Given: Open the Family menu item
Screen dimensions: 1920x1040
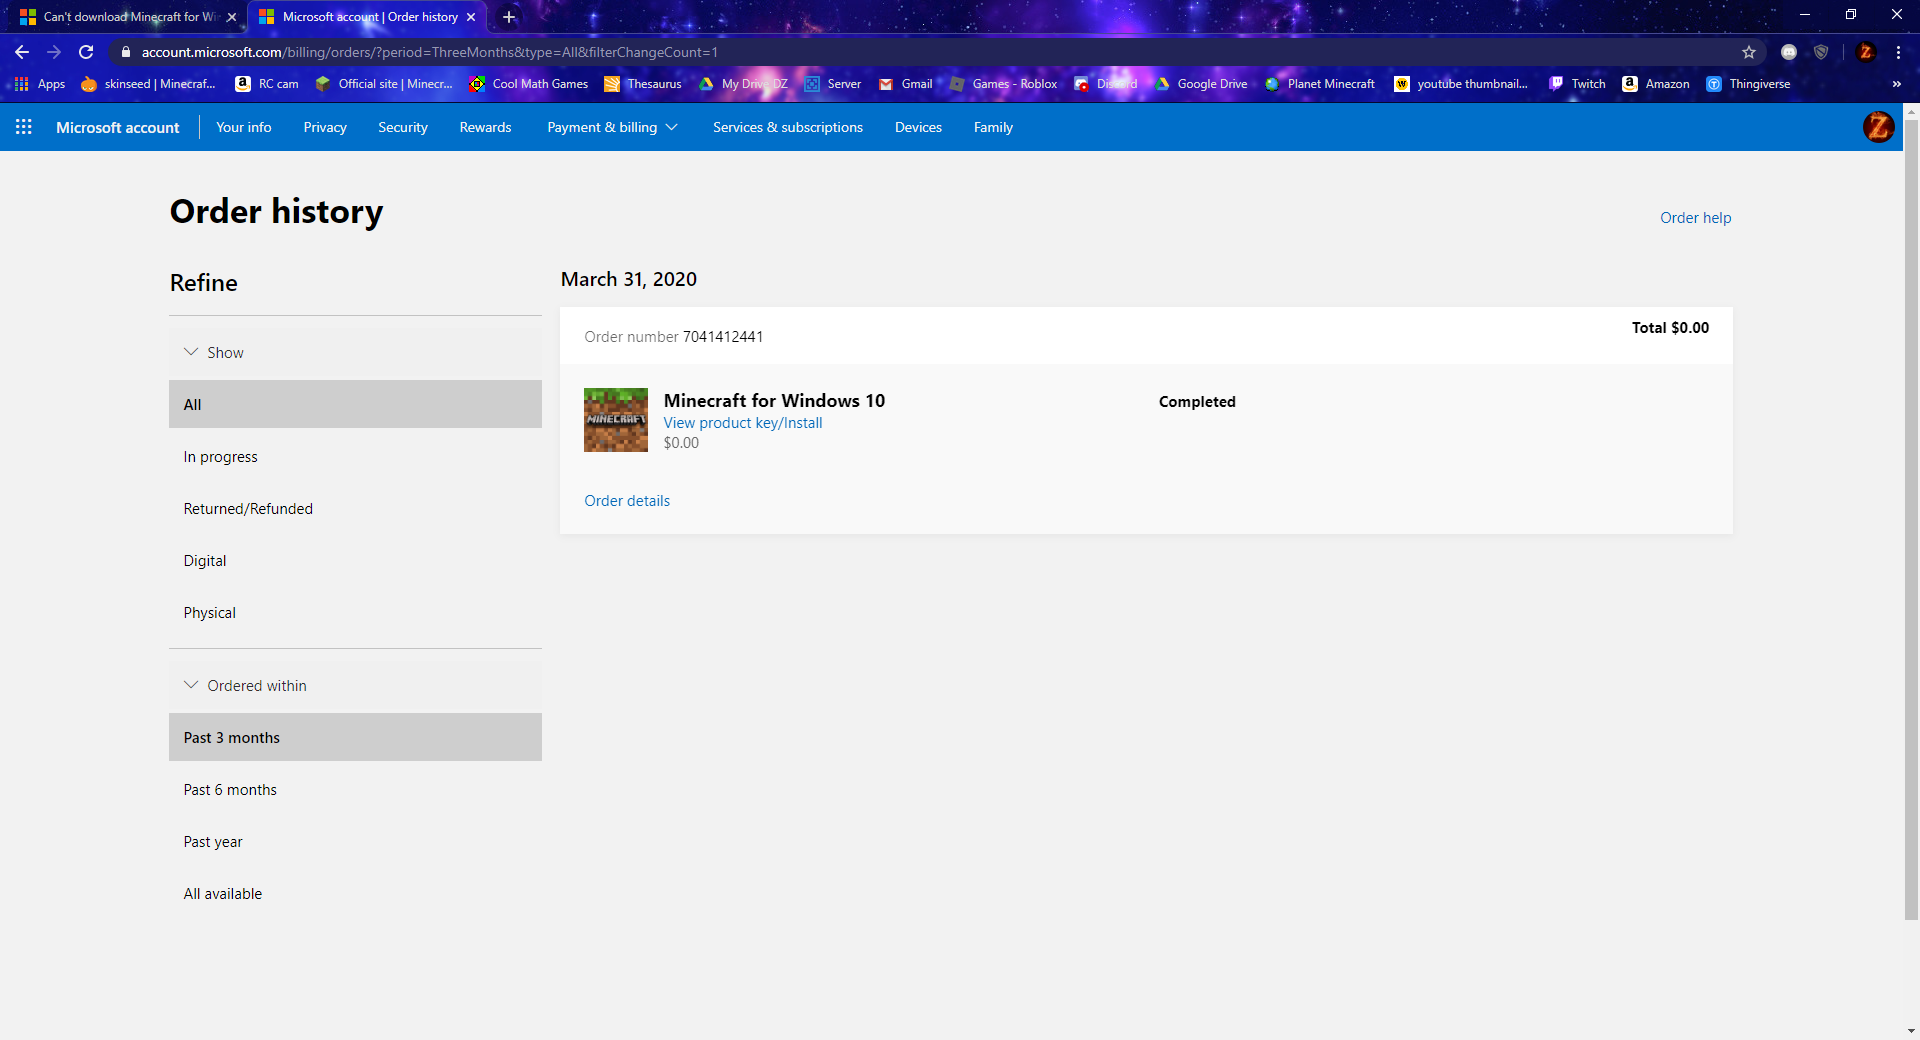Looking at the screenshot, I should [993, 127].
